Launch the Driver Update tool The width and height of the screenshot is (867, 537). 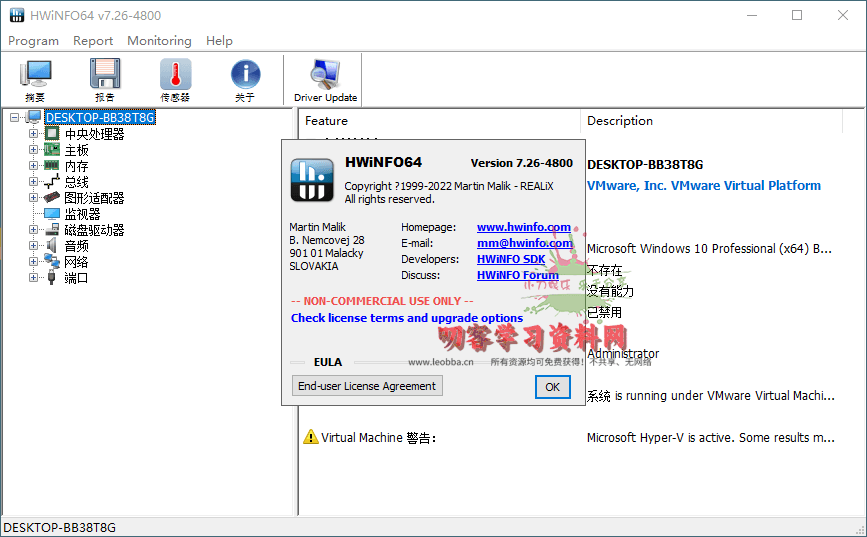coord(325,80)
